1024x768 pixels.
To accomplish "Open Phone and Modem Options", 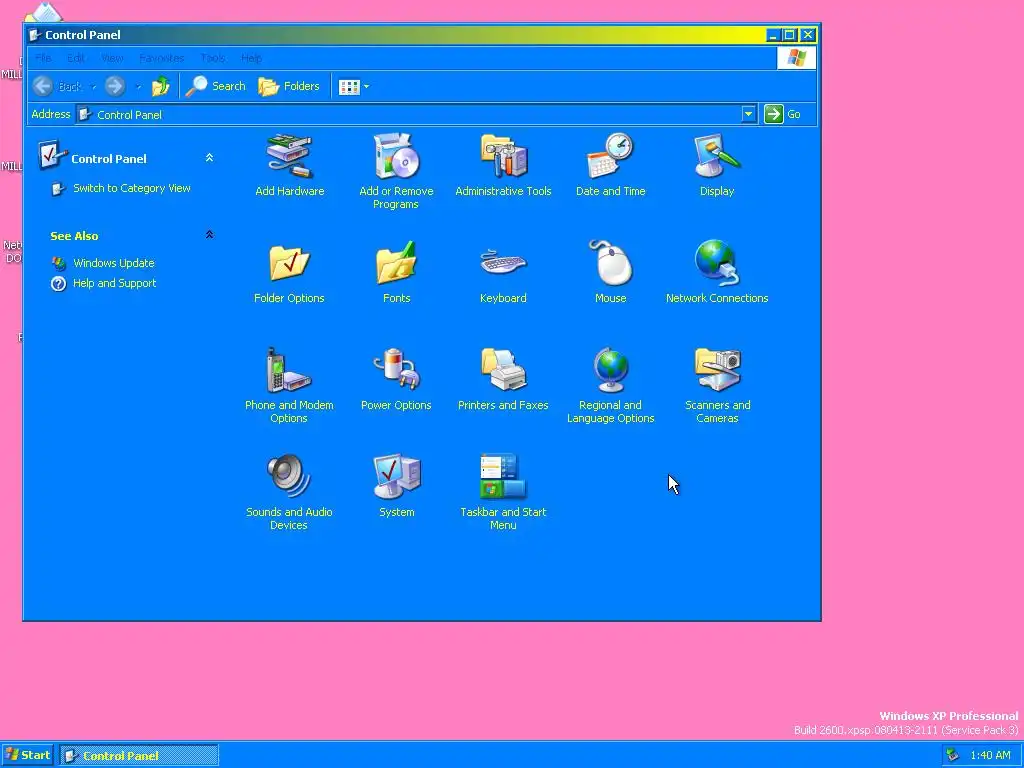I will 289,385.
